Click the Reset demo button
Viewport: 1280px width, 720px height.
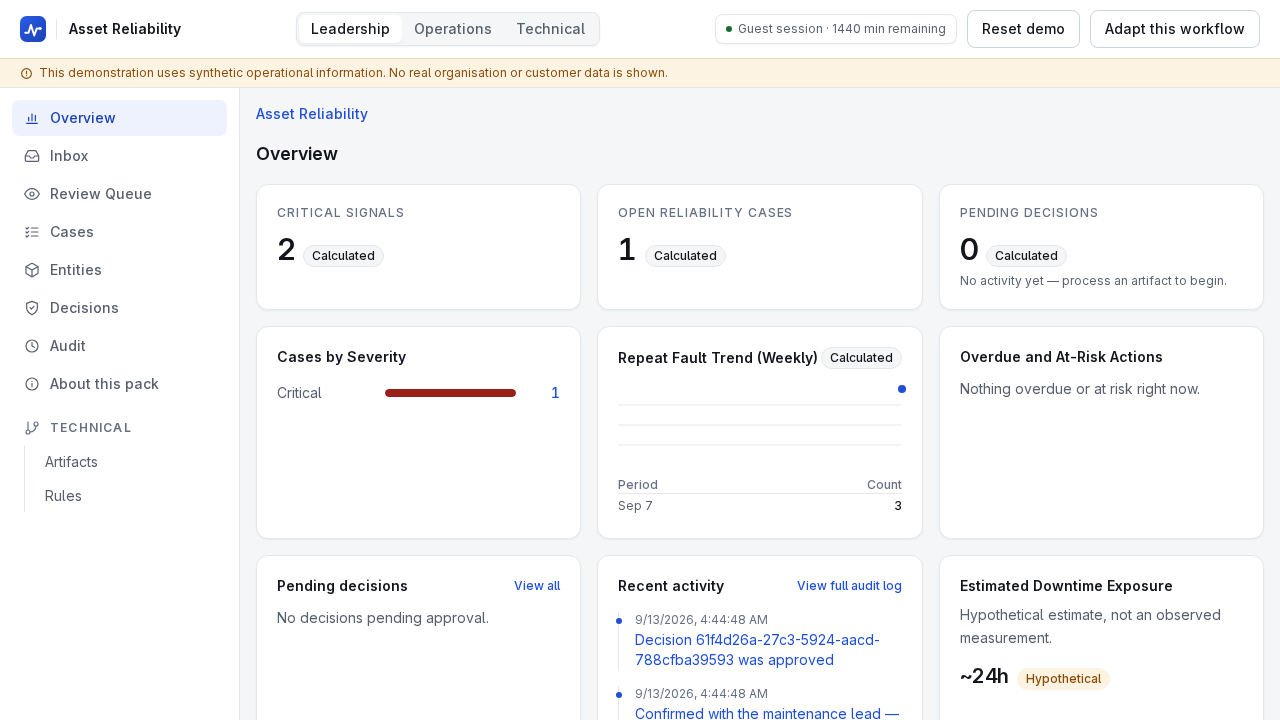tap(1023, 29)
